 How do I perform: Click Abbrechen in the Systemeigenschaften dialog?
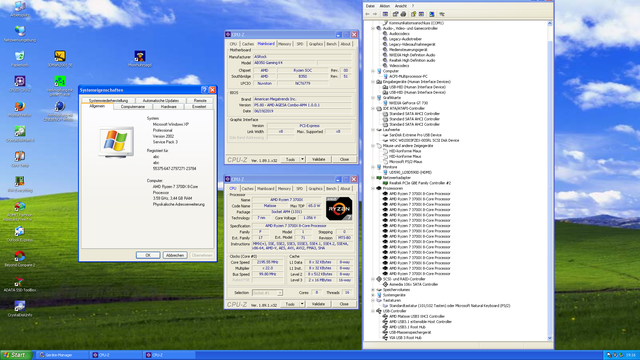tap(175, 255)
